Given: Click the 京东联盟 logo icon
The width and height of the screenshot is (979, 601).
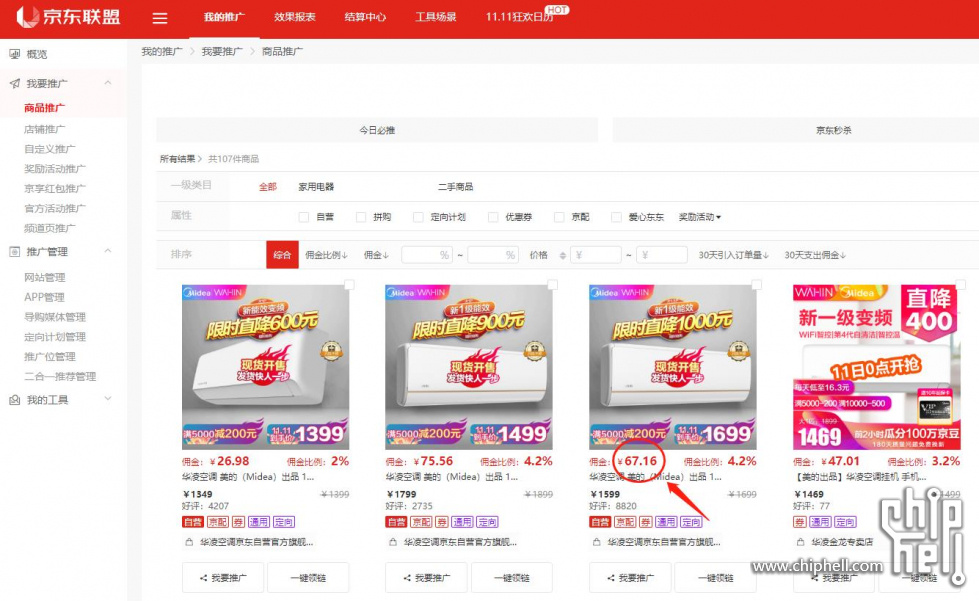Looking at the screenshot, I should [27, 17].
